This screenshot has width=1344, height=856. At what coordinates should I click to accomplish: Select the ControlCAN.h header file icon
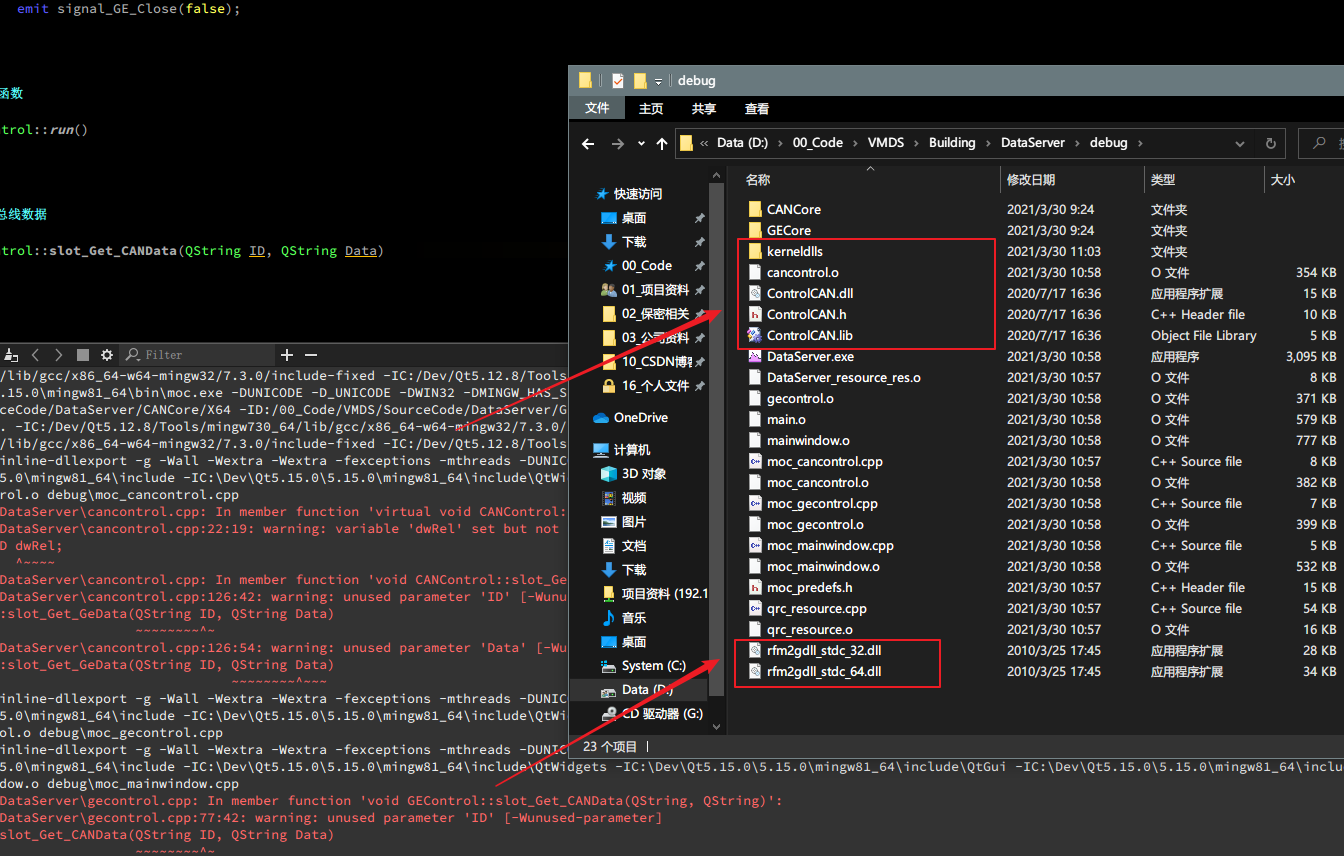pos(755,314)
